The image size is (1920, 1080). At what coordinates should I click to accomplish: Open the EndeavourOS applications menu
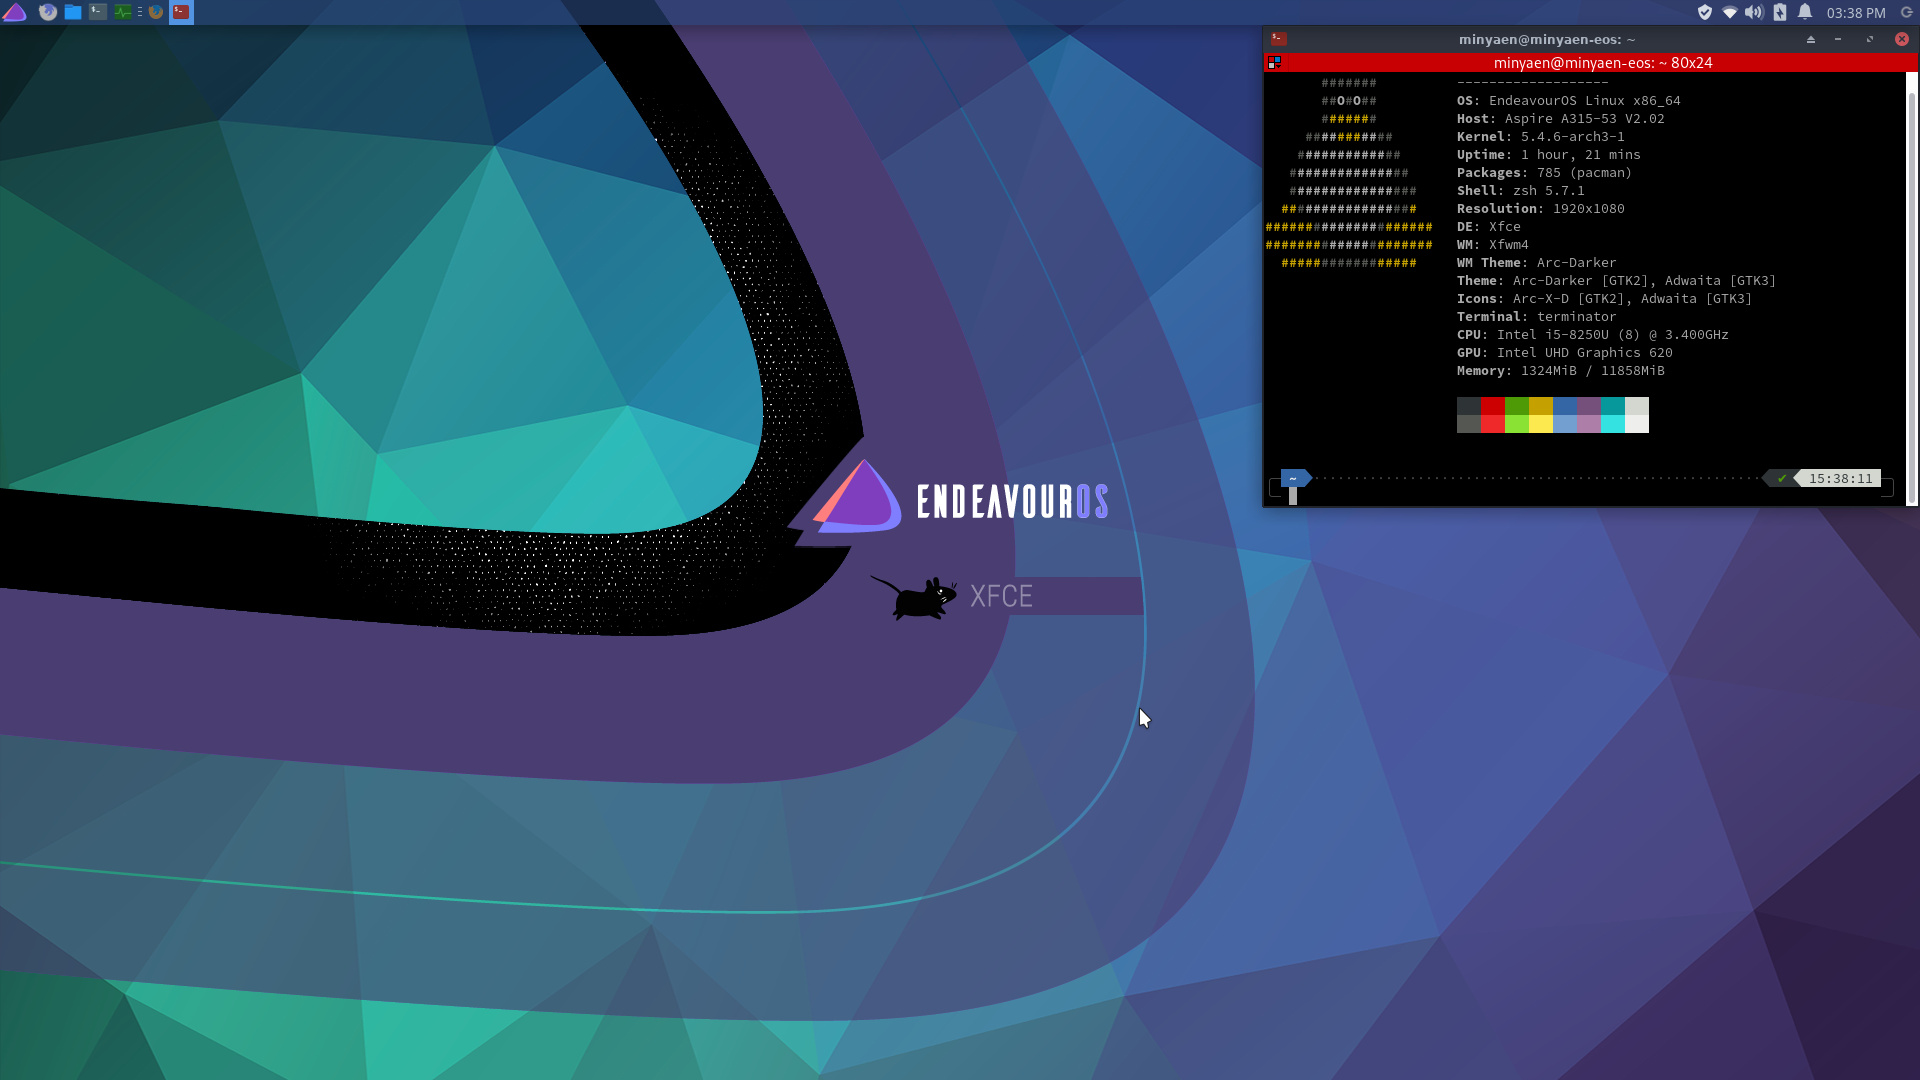(14, 12)
